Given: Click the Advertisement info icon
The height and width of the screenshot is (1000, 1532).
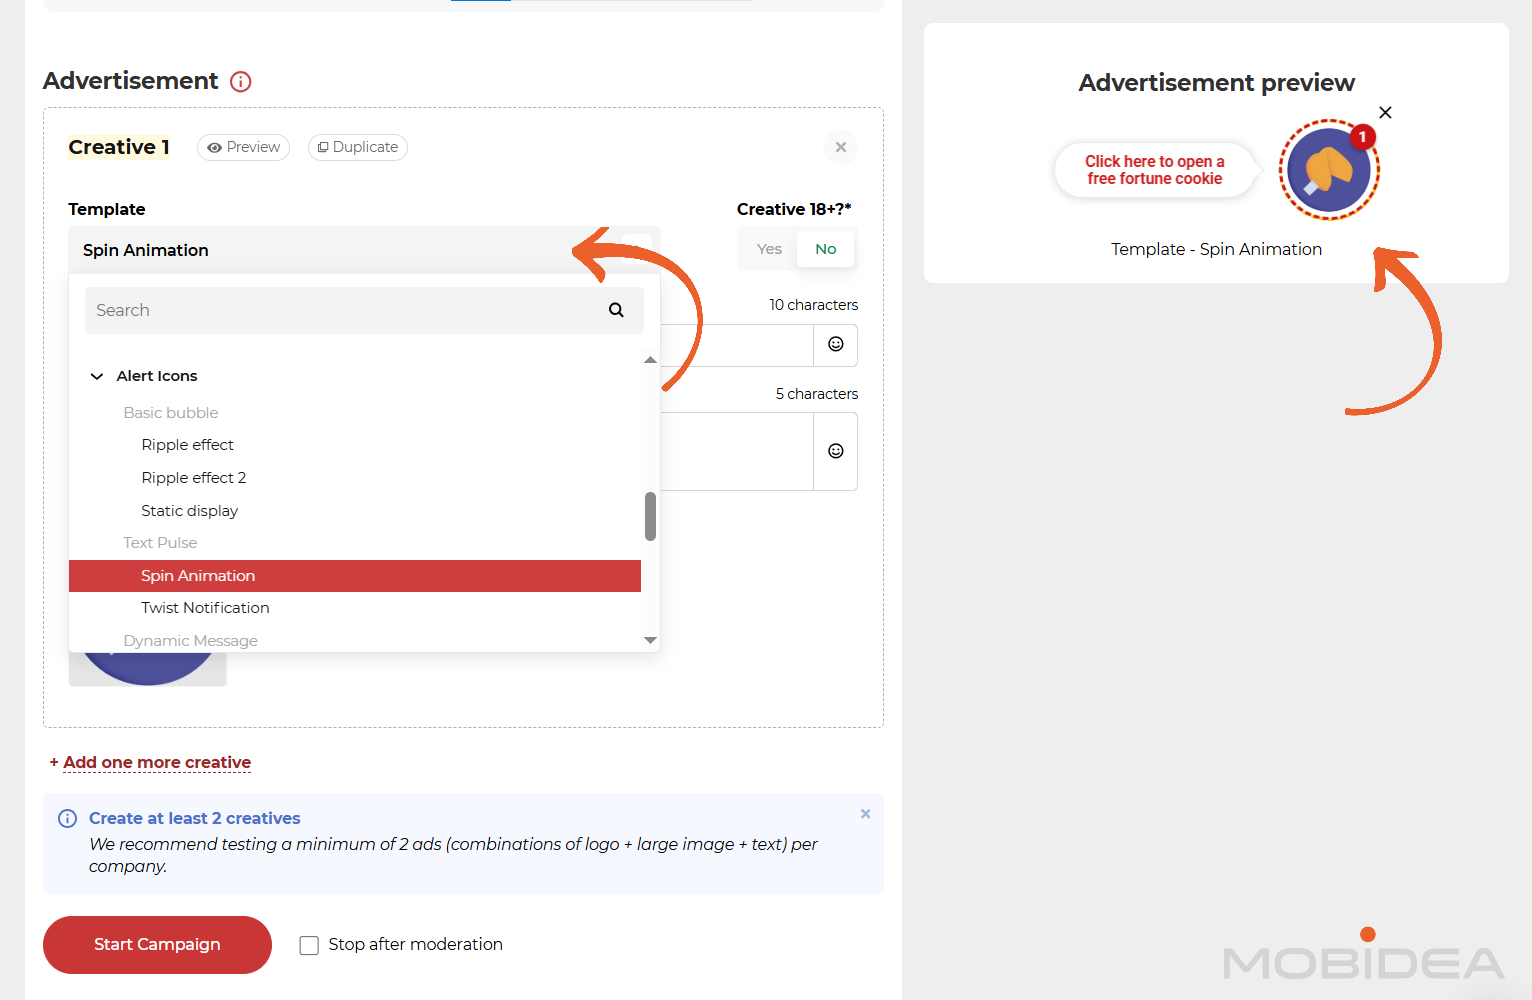Looking at the screenshot, I should (240, 82).
